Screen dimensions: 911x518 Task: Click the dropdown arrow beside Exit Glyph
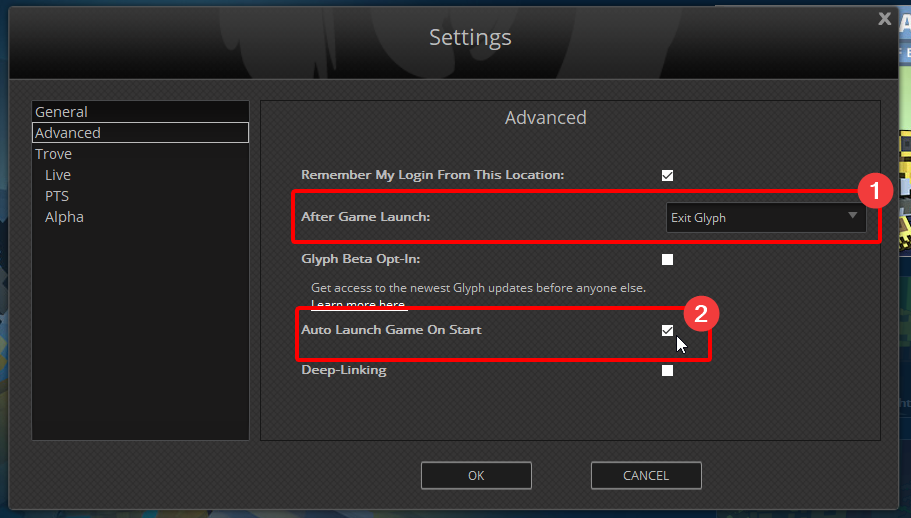click(x=852, y=215)
